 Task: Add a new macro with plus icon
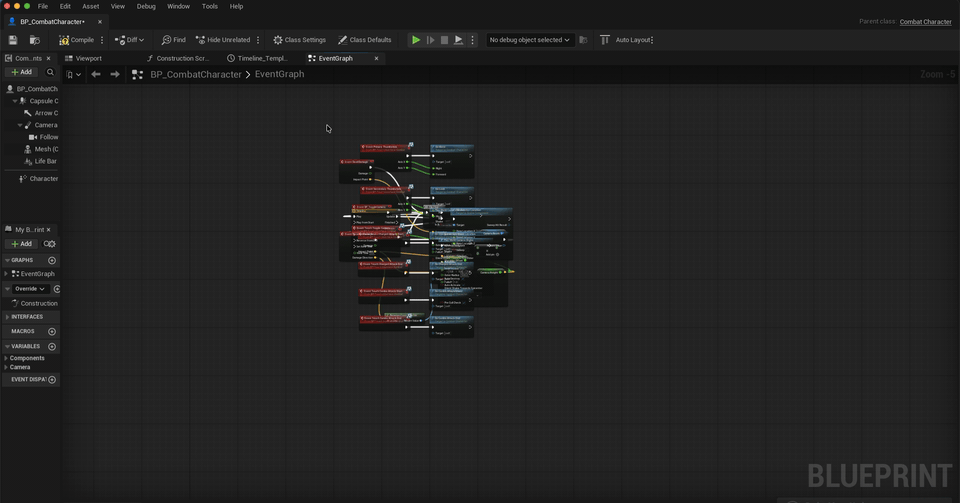click(52, 331)
